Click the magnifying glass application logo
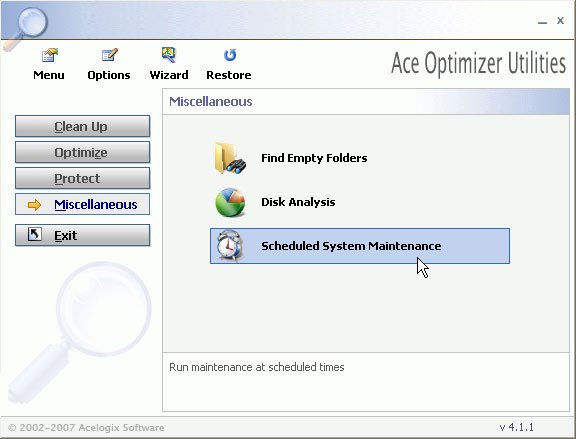576x439 pixels. coord(25,29)
